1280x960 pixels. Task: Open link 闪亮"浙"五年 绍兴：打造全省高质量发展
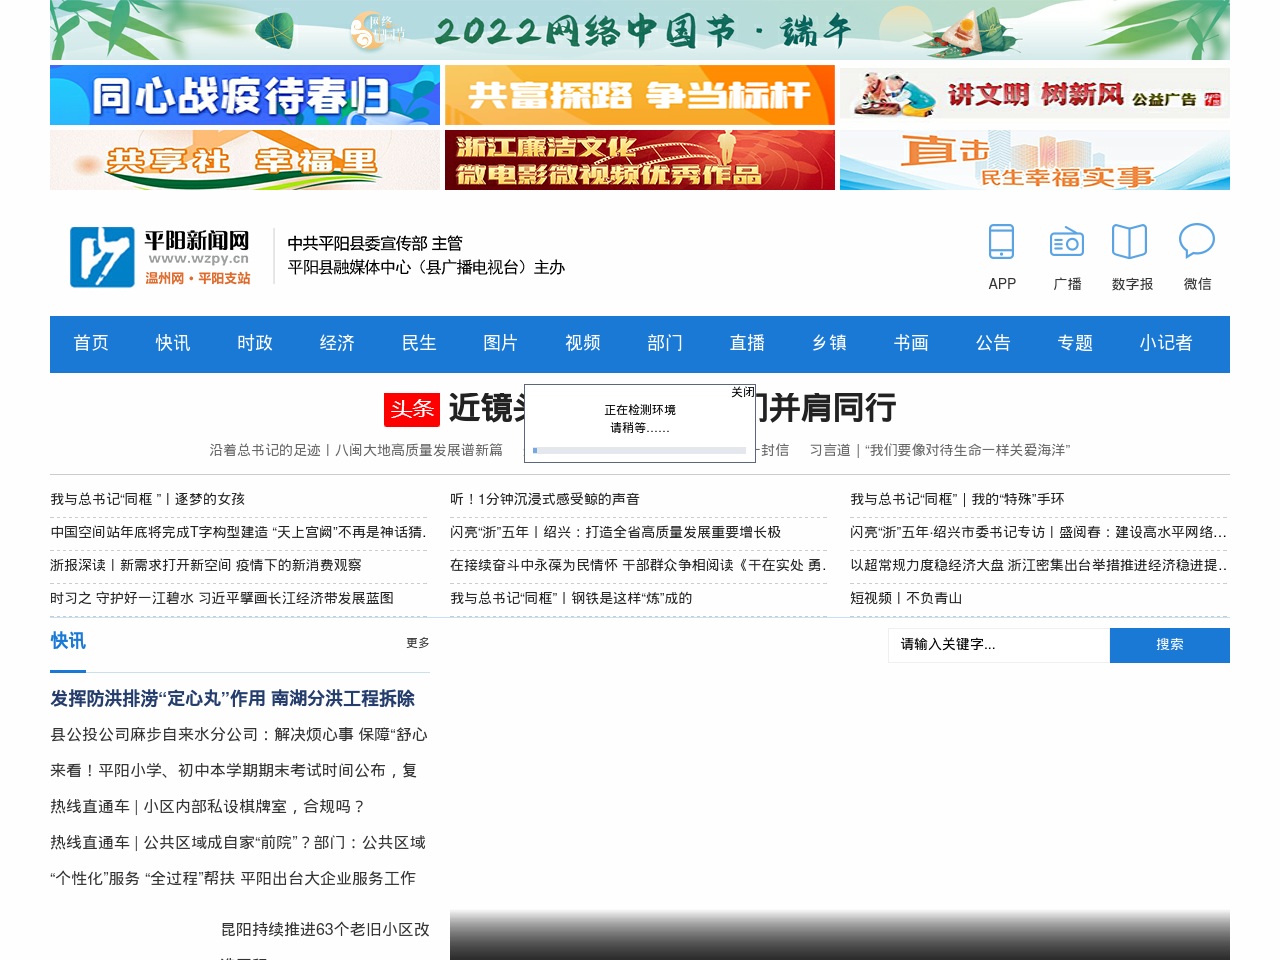pyautogui.click(x=616, y=532)
